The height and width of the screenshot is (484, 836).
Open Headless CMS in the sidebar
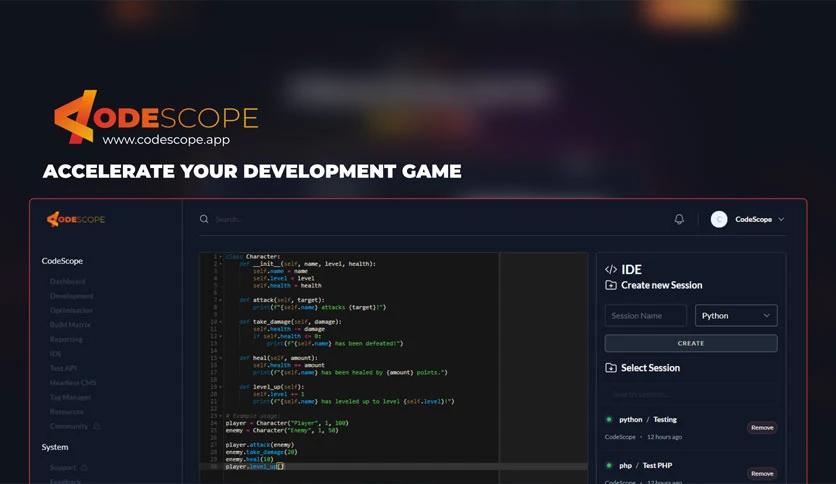coord(73,382)
